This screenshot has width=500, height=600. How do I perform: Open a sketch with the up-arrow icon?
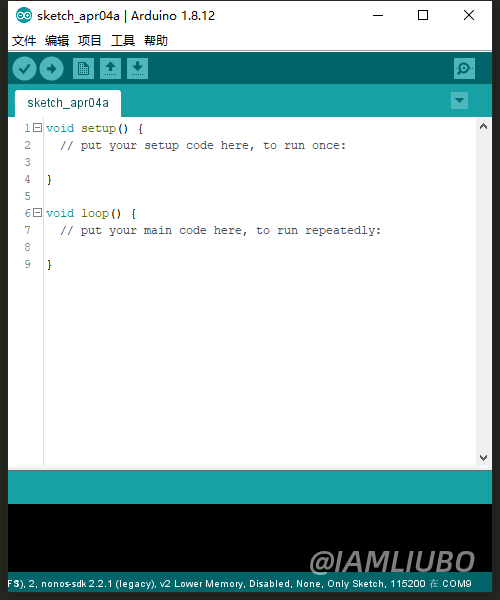click(x=111, y=69)
